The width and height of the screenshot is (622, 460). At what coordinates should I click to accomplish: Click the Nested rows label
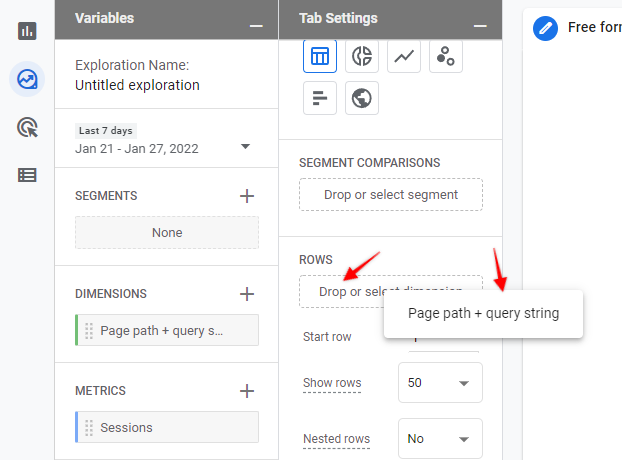click(x=336, y=439)
